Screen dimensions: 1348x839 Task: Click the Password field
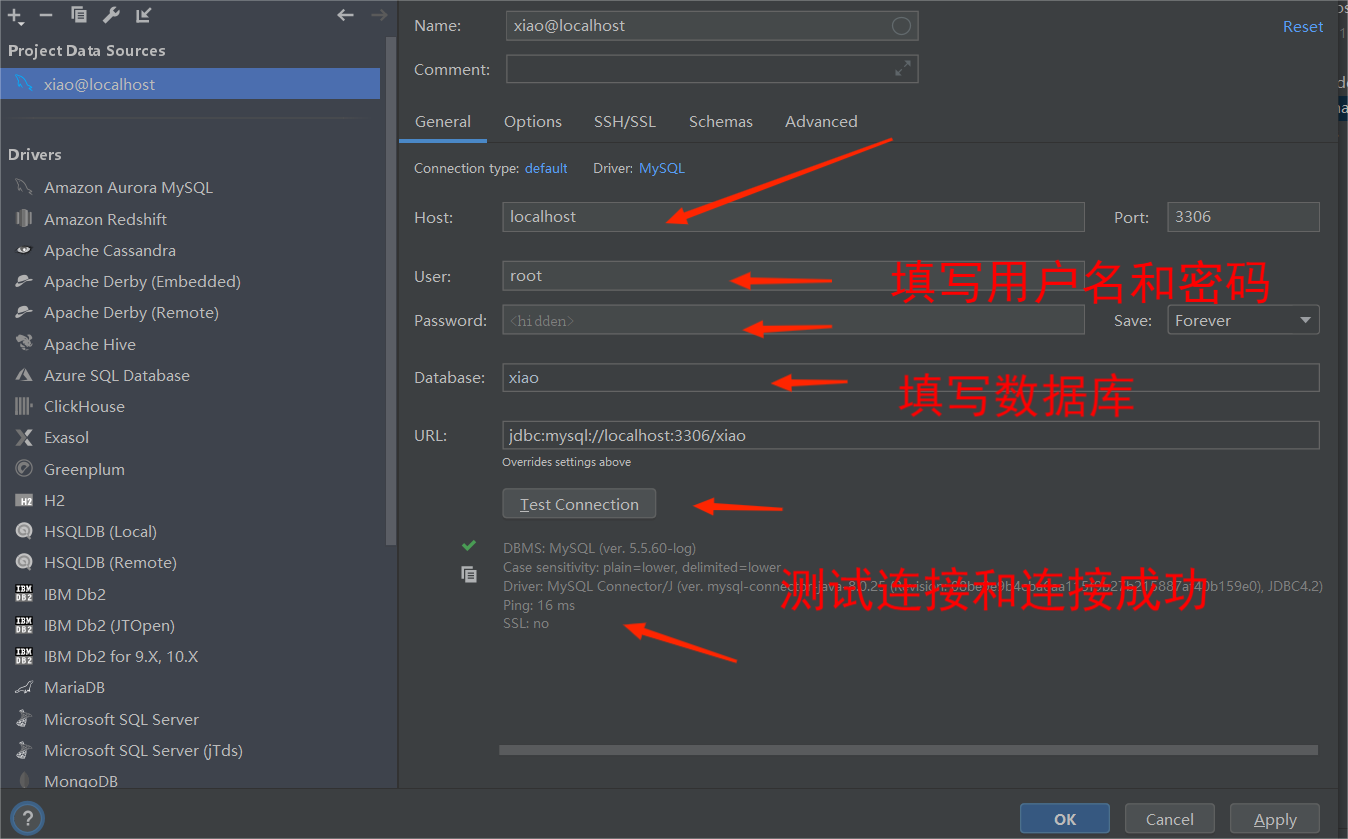coord(793,320)
